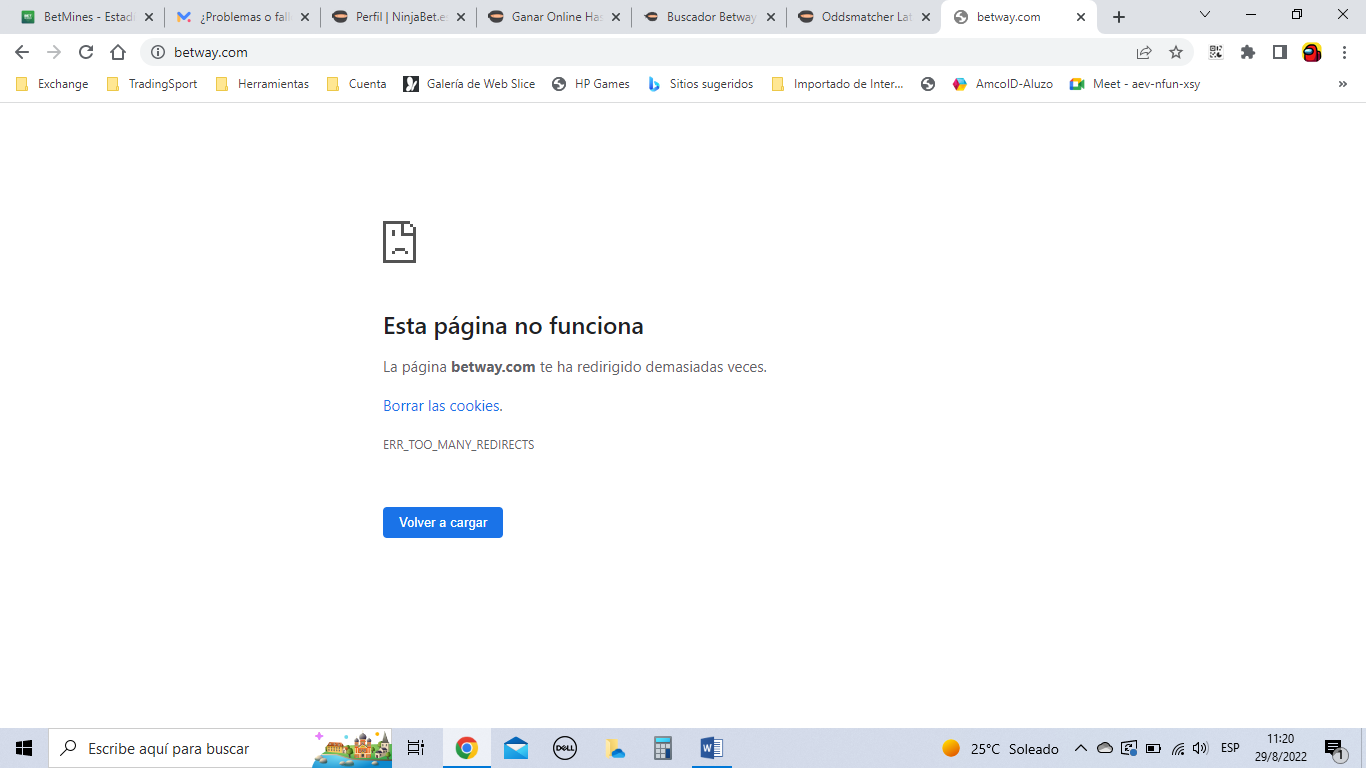The image size is (1366, 768).
Task: Click the globe bookmark without label
Action: coord(928,84)
